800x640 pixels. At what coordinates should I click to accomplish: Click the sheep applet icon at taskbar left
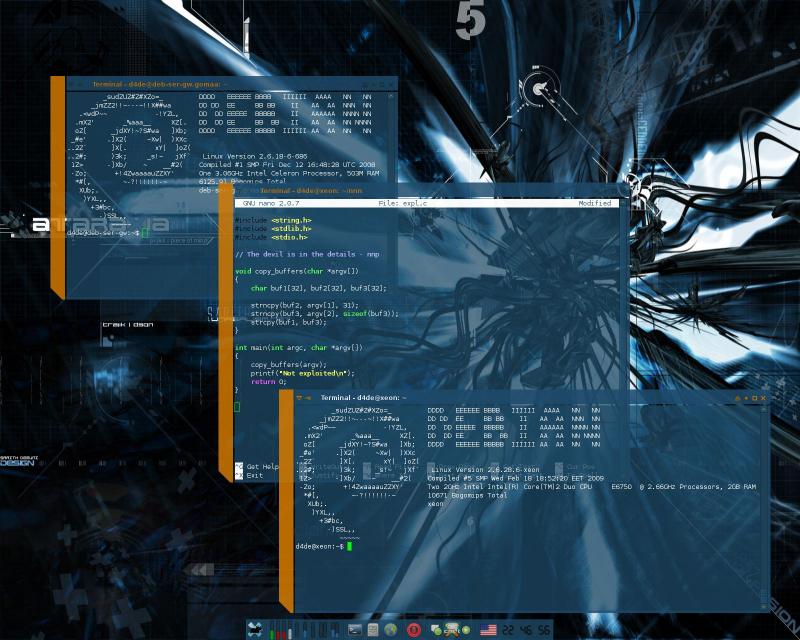(x=253, y=628)
